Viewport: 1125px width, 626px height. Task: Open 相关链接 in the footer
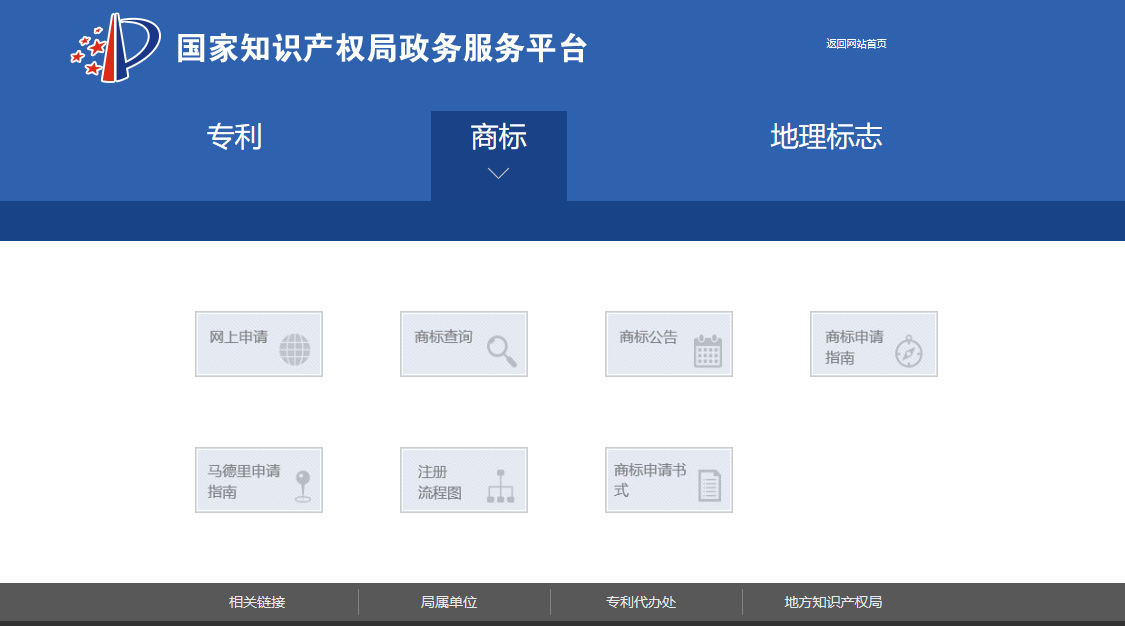coord(258,602)
